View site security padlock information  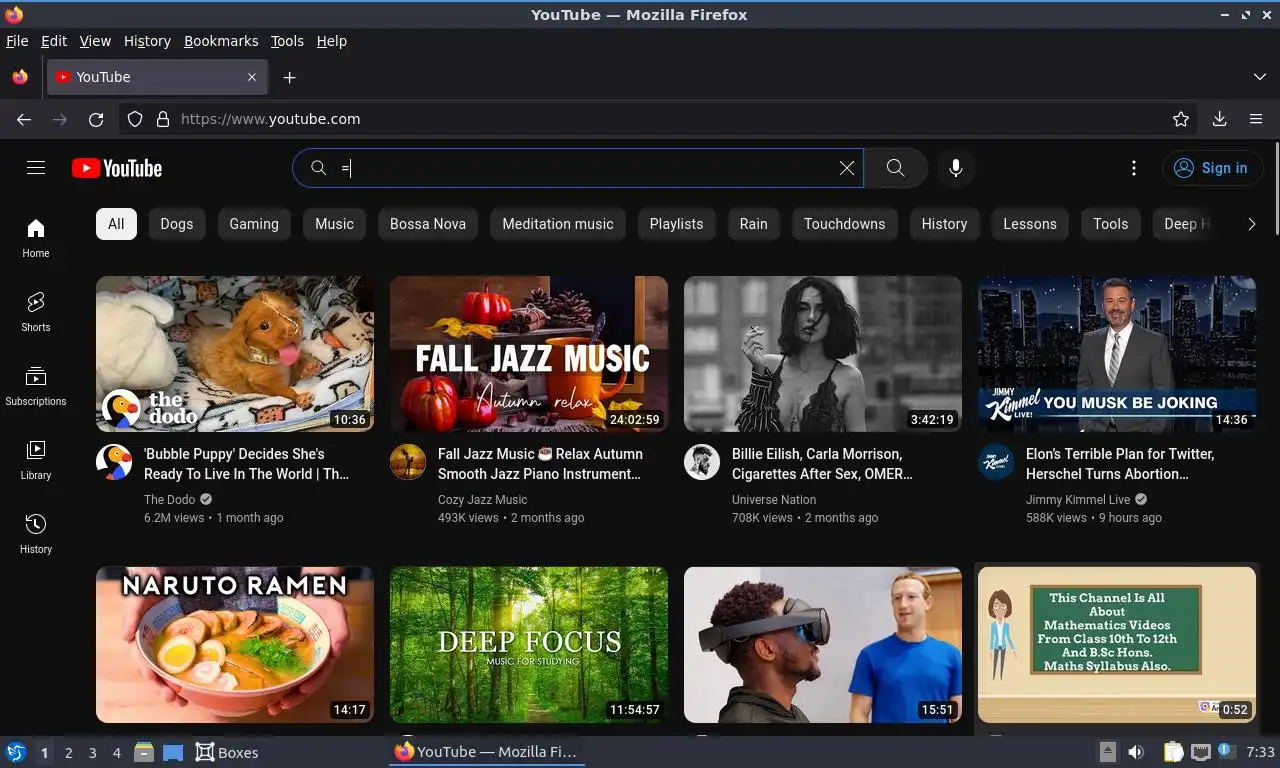pos(163,119)
